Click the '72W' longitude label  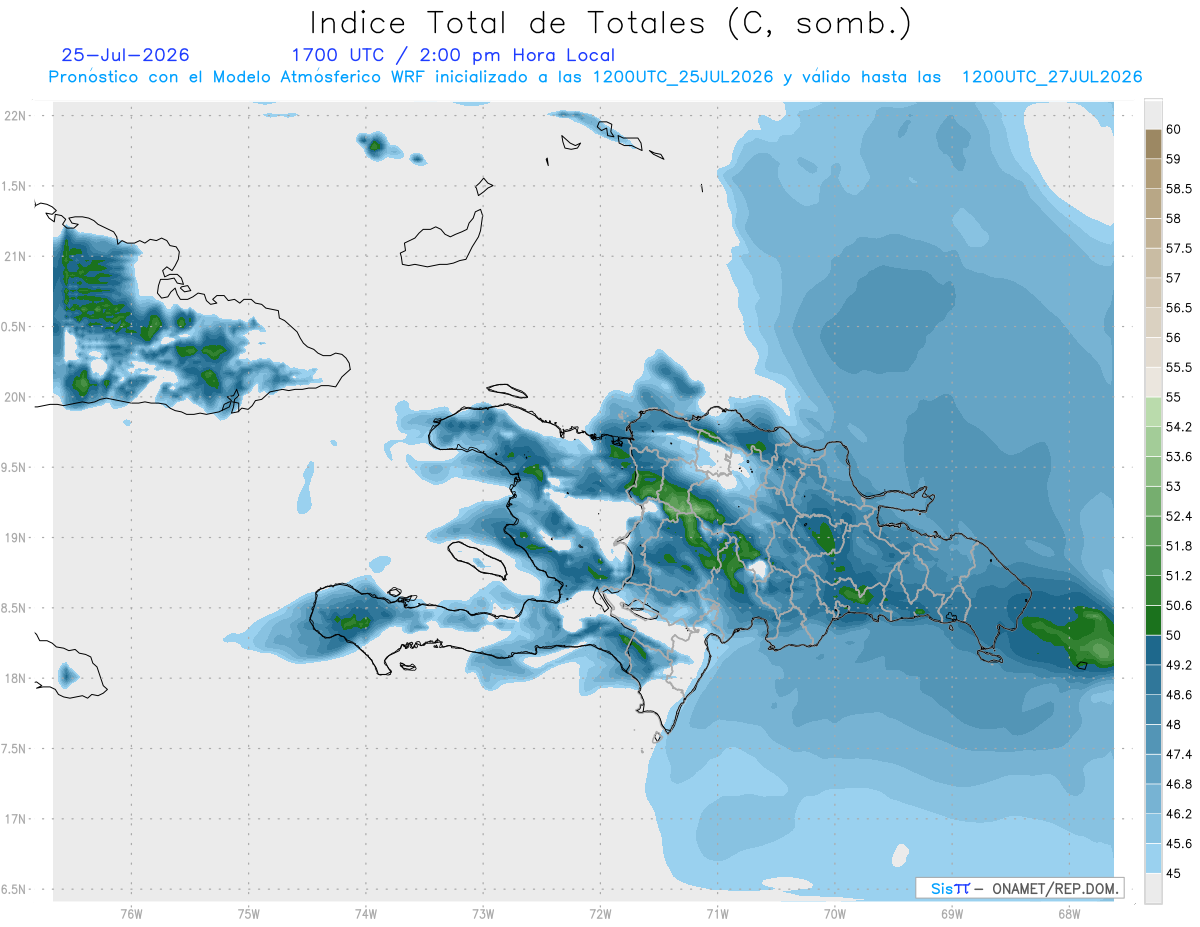tap(600, 913)
